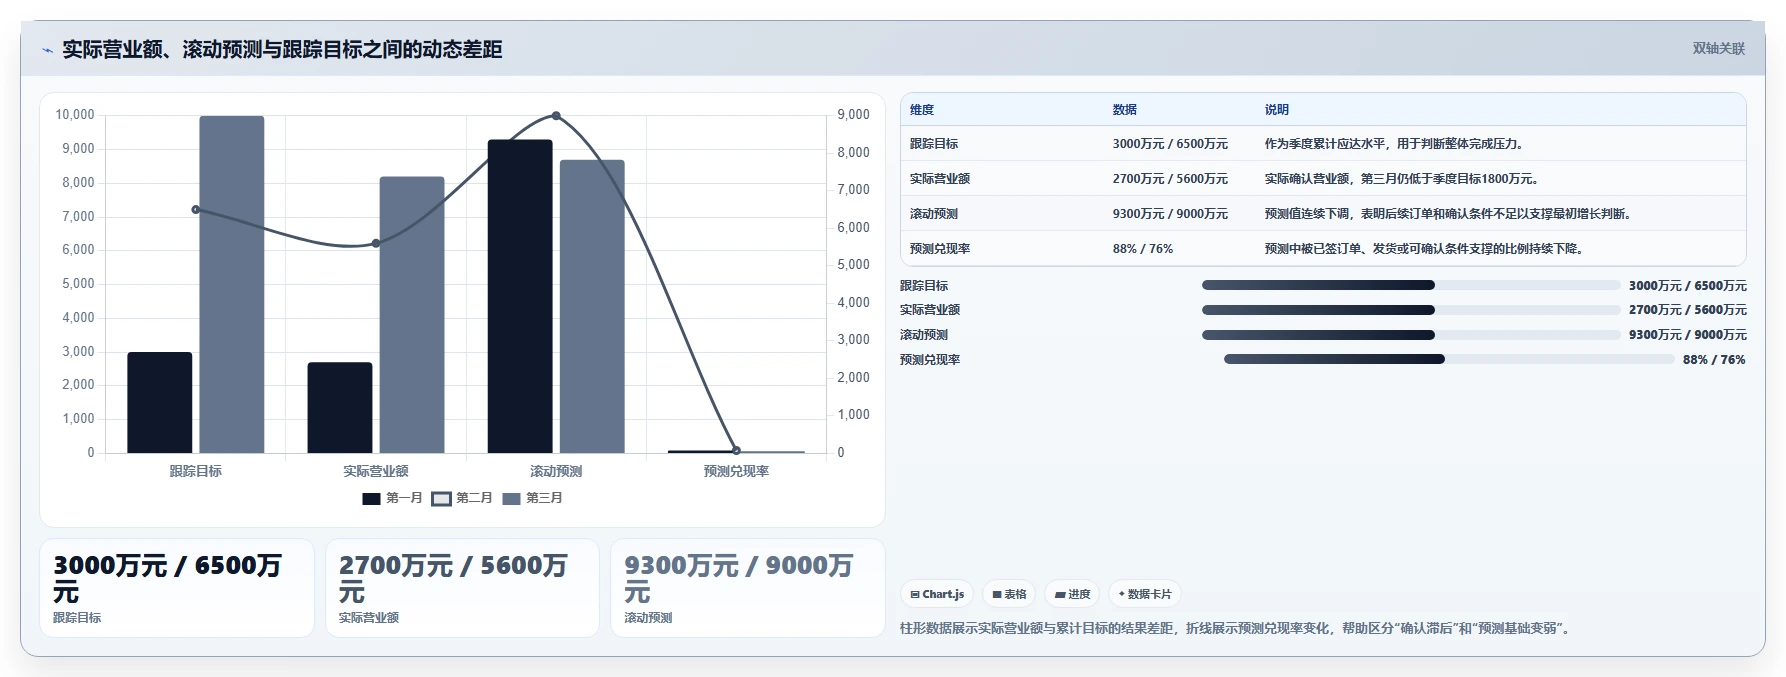
Task: Open the 滚动预测 summary card
Action: coord(748,588)
